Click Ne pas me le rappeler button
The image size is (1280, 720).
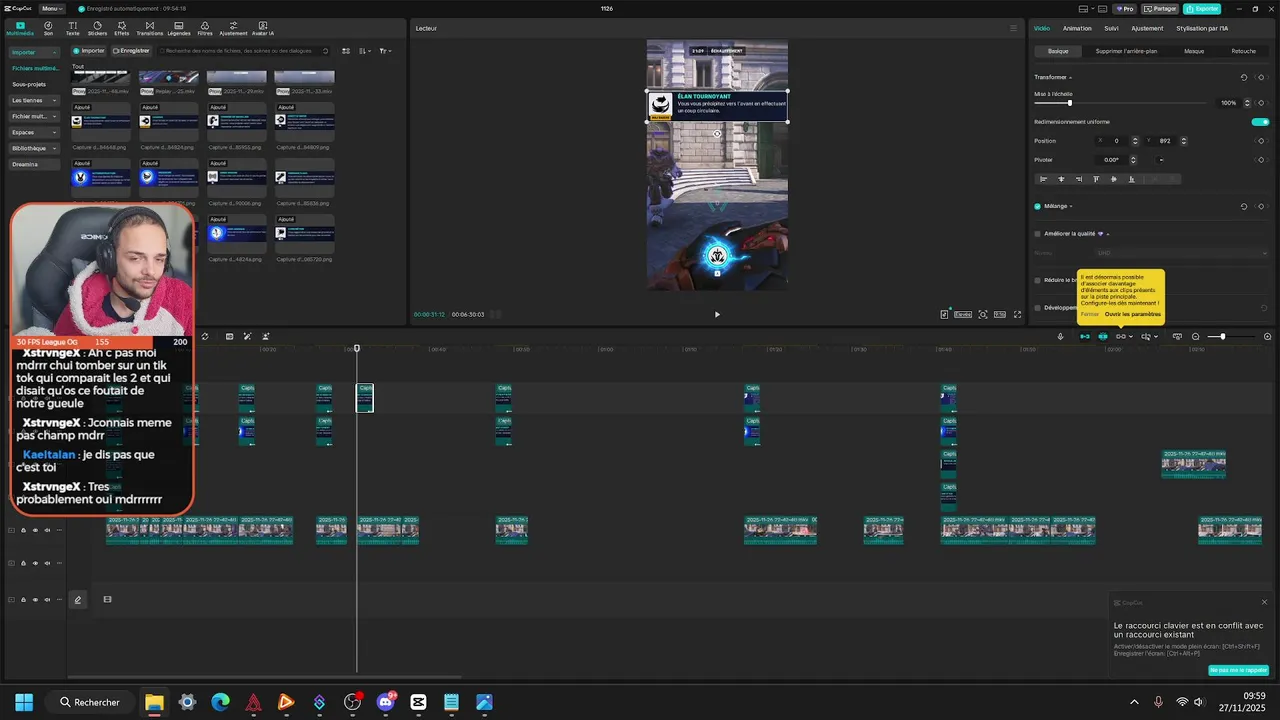point(1238,670)
